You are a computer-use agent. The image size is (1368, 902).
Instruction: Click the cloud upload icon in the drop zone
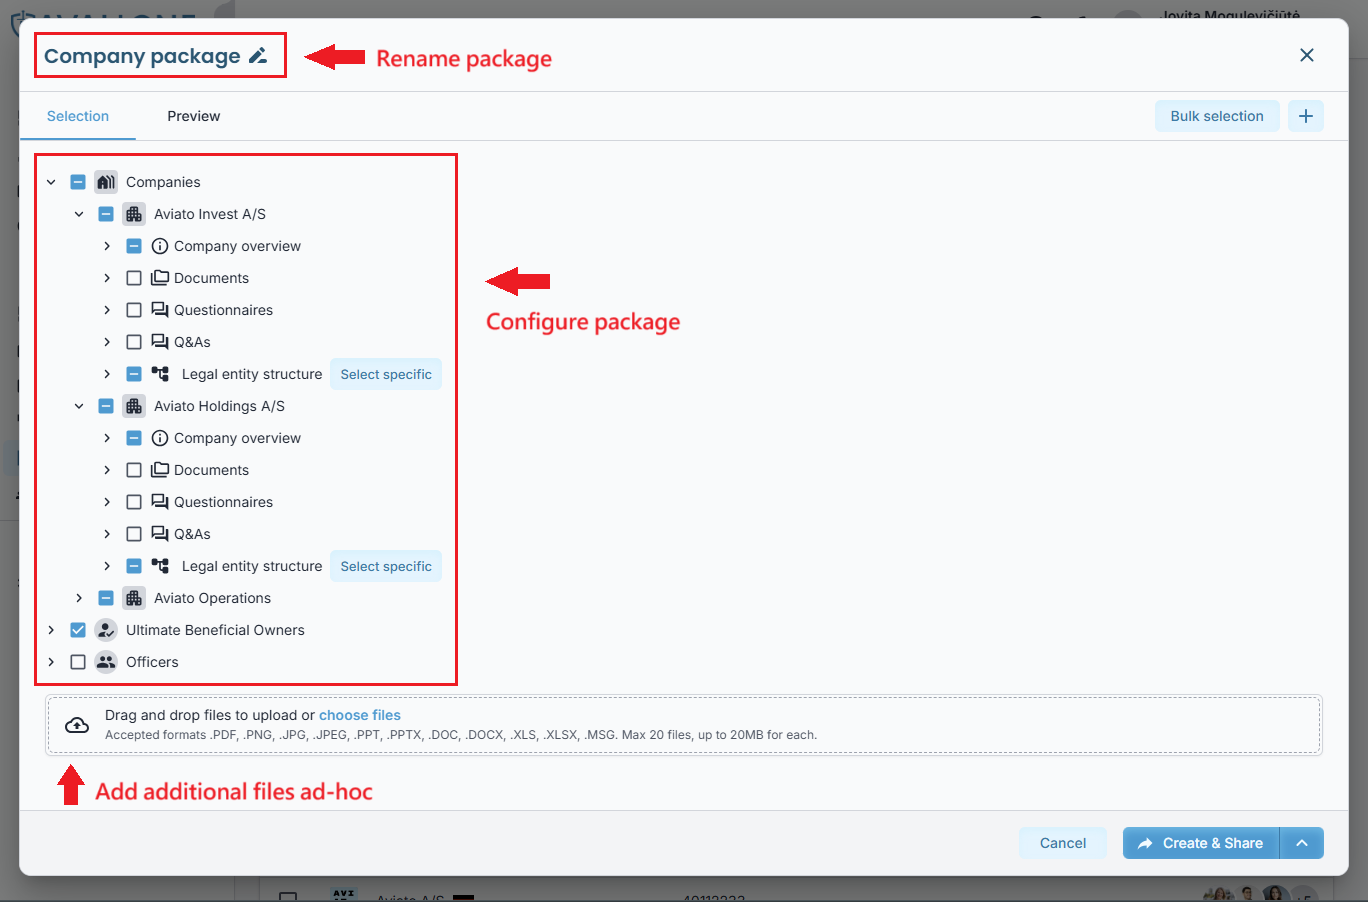pos(77,725)
